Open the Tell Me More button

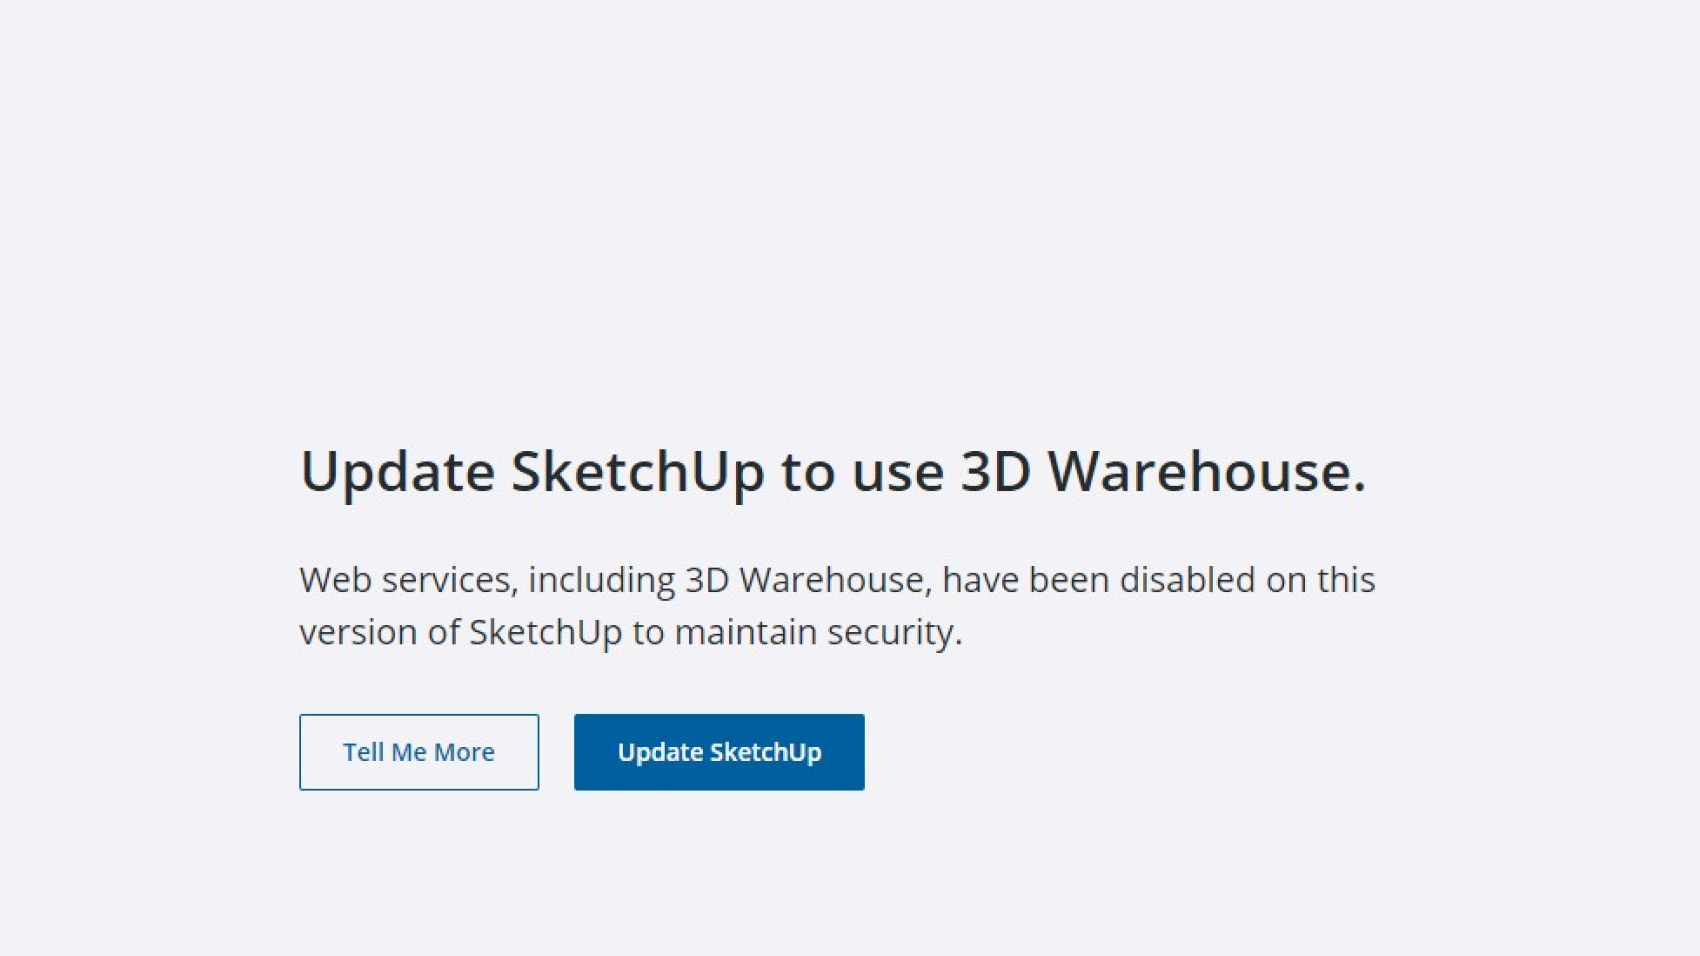click(419, 752)
